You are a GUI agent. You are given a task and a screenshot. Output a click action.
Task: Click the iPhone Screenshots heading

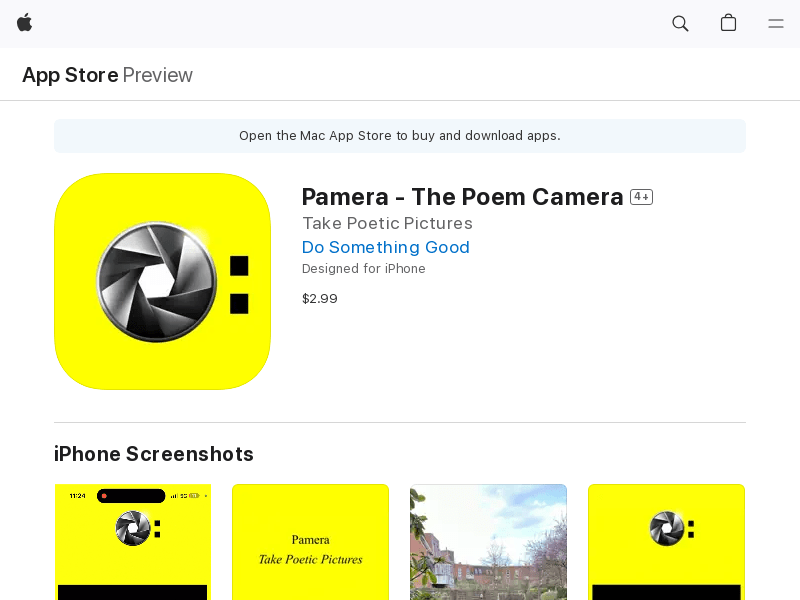coord(153,454)
